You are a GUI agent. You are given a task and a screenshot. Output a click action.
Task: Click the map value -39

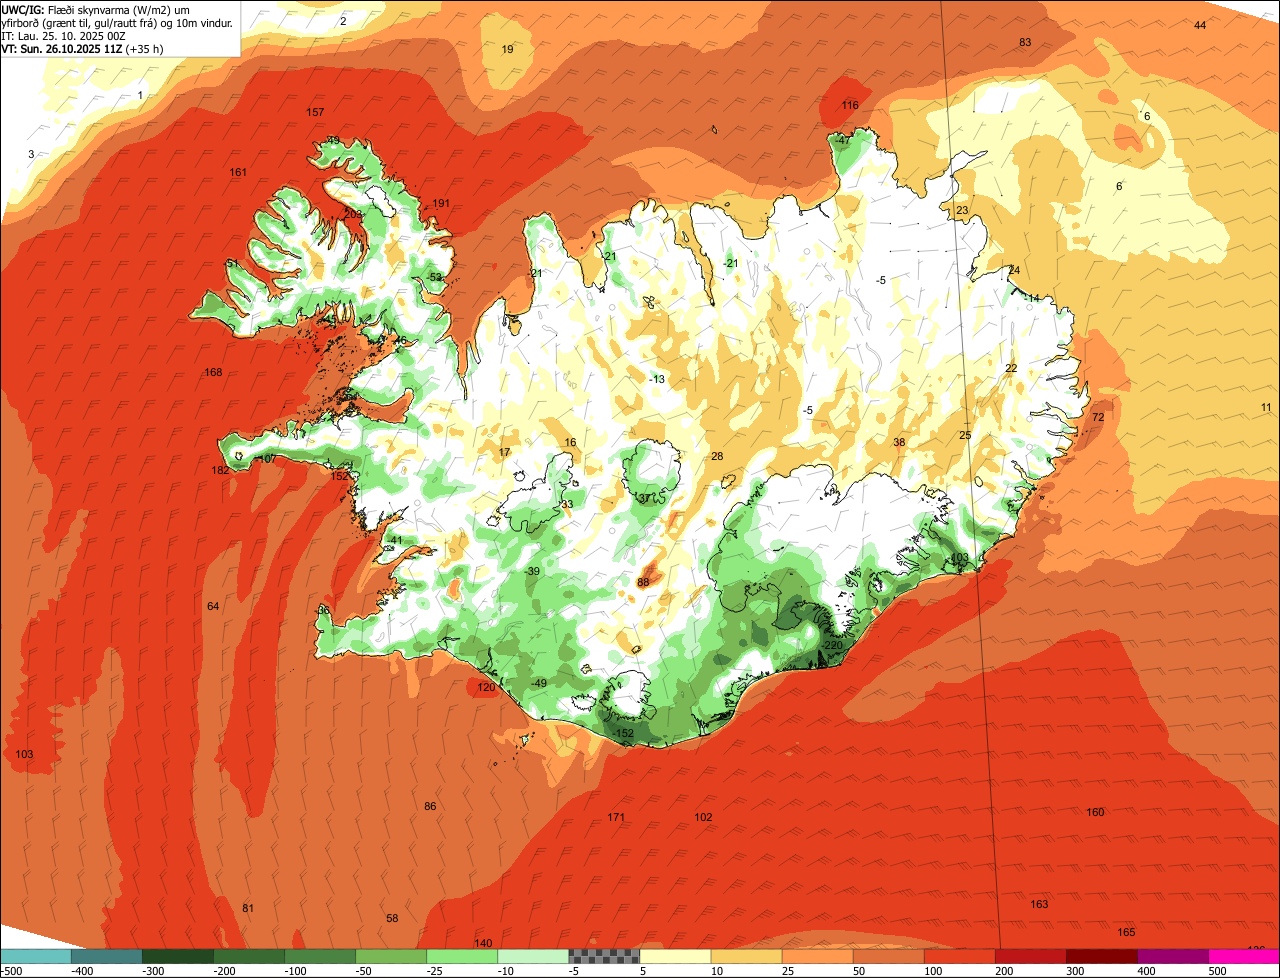coord(532,571)
